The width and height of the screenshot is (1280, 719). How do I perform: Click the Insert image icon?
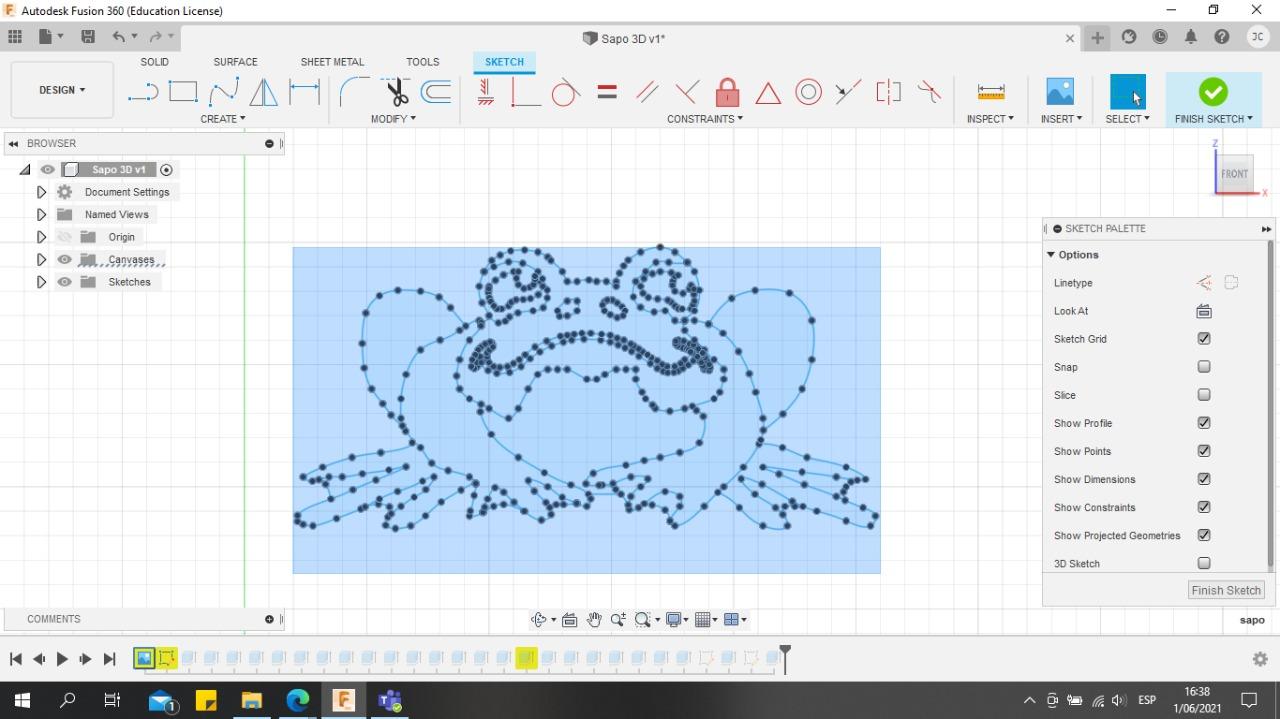tap(1060, 92)
